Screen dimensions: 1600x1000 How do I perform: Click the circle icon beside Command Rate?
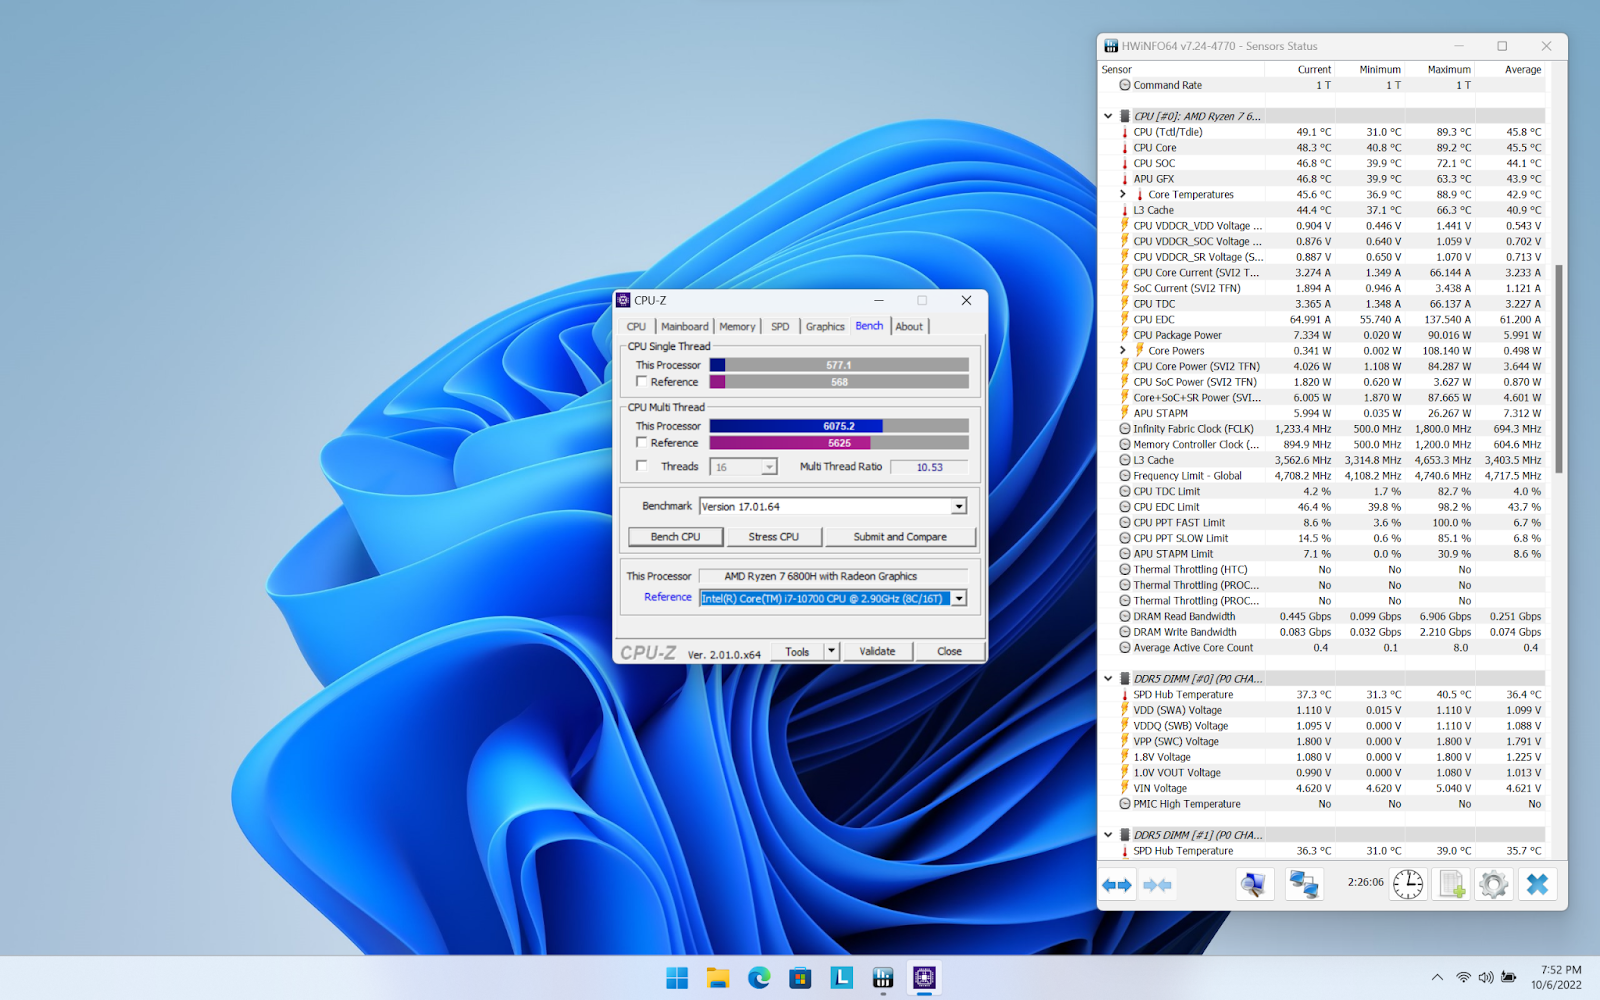coord(1125,85)
